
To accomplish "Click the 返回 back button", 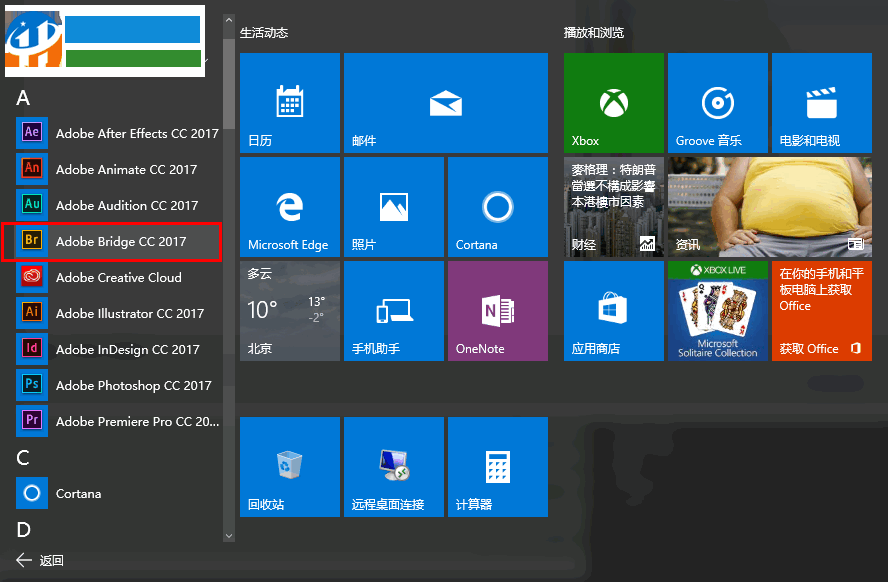I will click(40, 560).
